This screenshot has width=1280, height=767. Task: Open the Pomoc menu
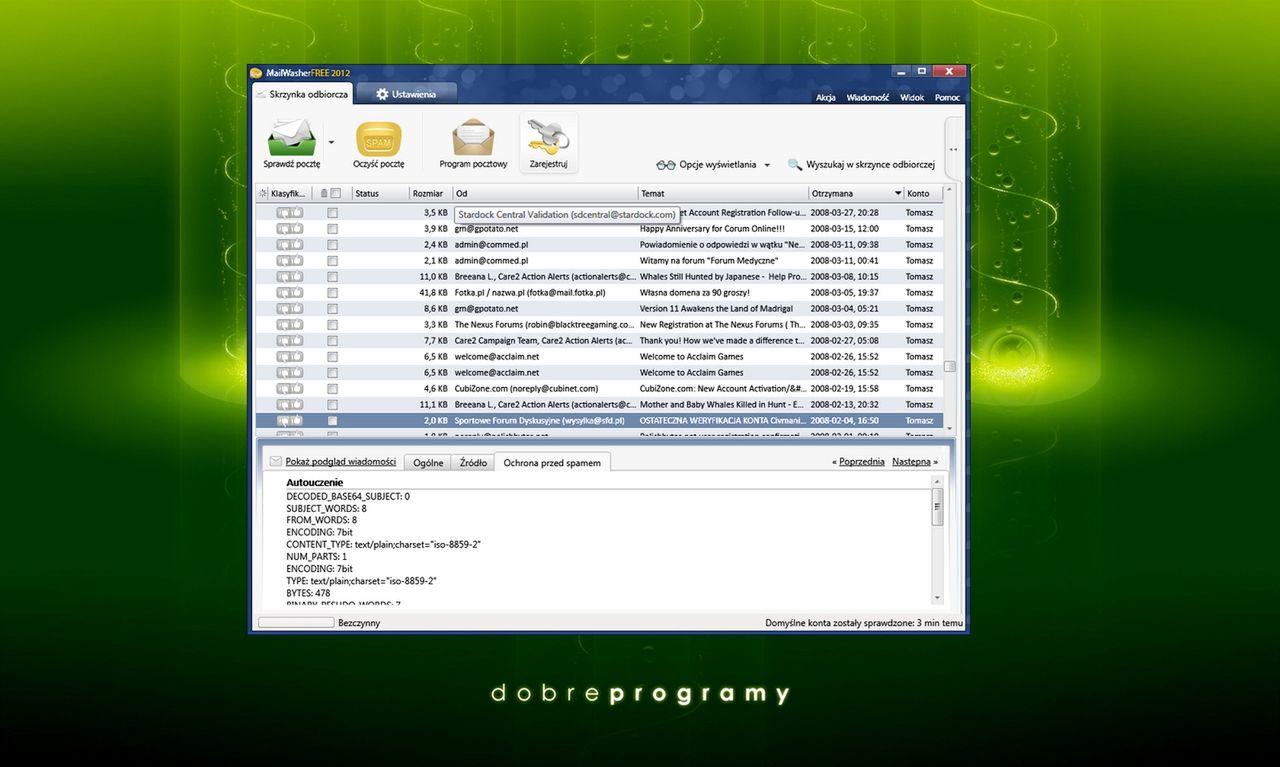[x=947, y=98]
